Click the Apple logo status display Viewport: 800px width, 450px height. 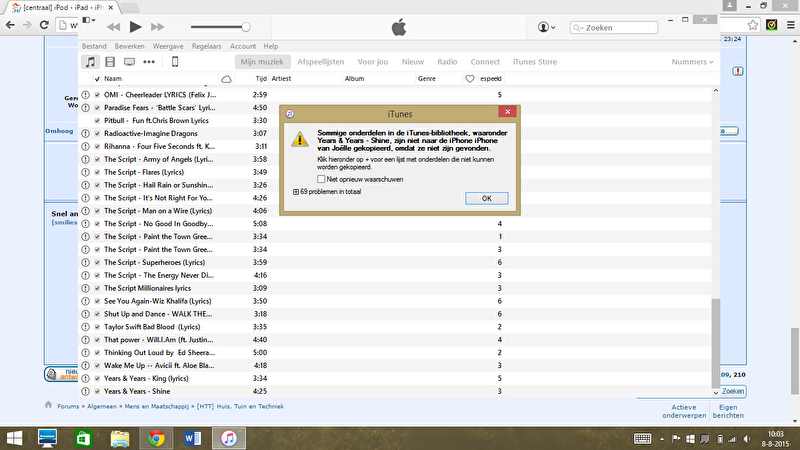(x=399, y=27)
